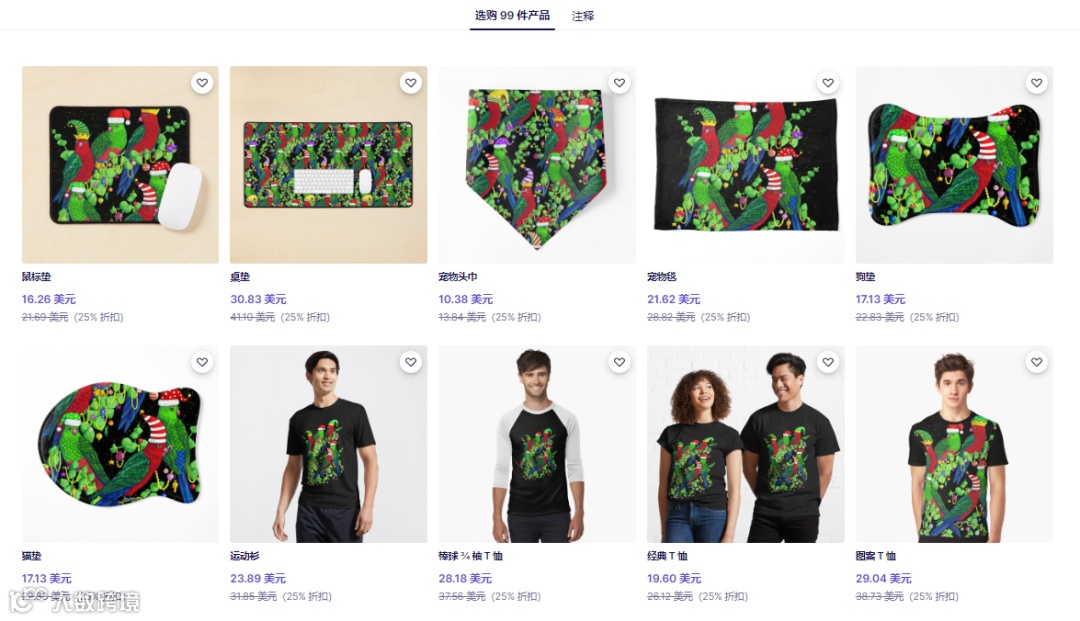Open the 宠物头巾 product title link

click(457, 277)
